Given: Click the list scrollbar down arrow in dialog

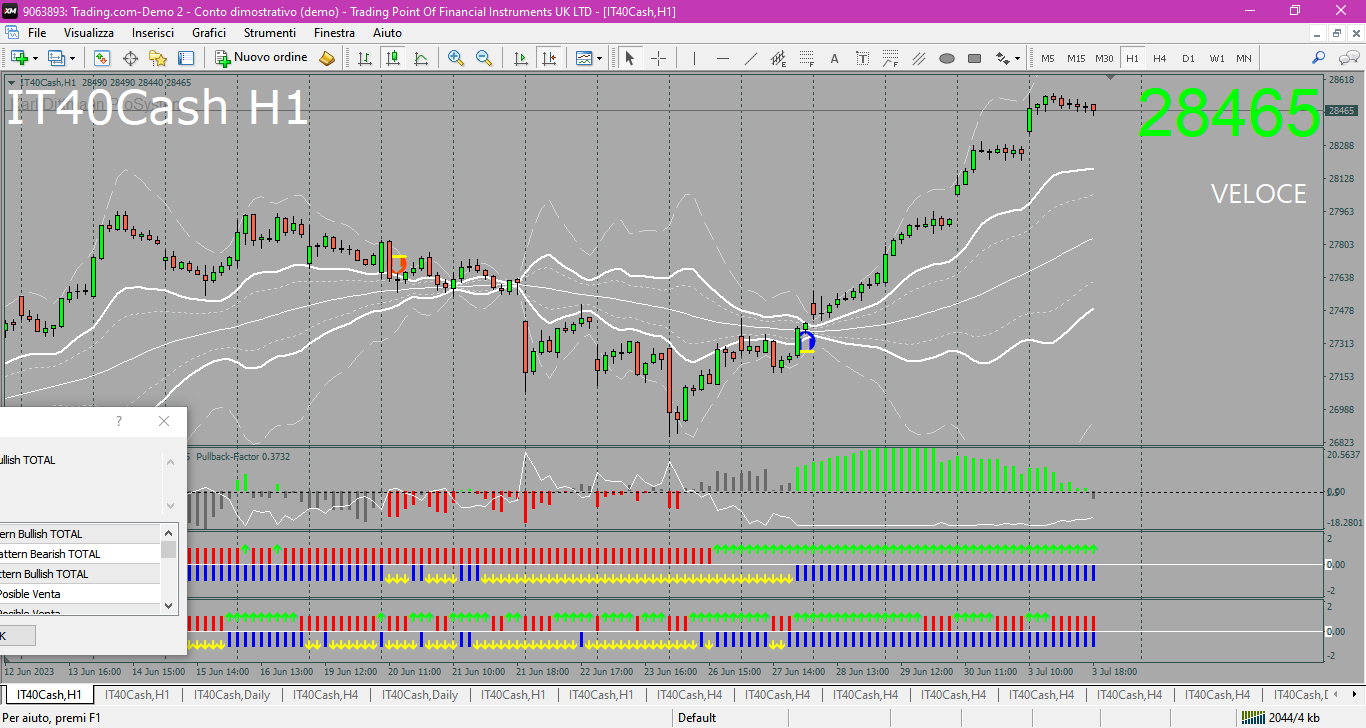Looking at the screenshot, I should [169, 605].
